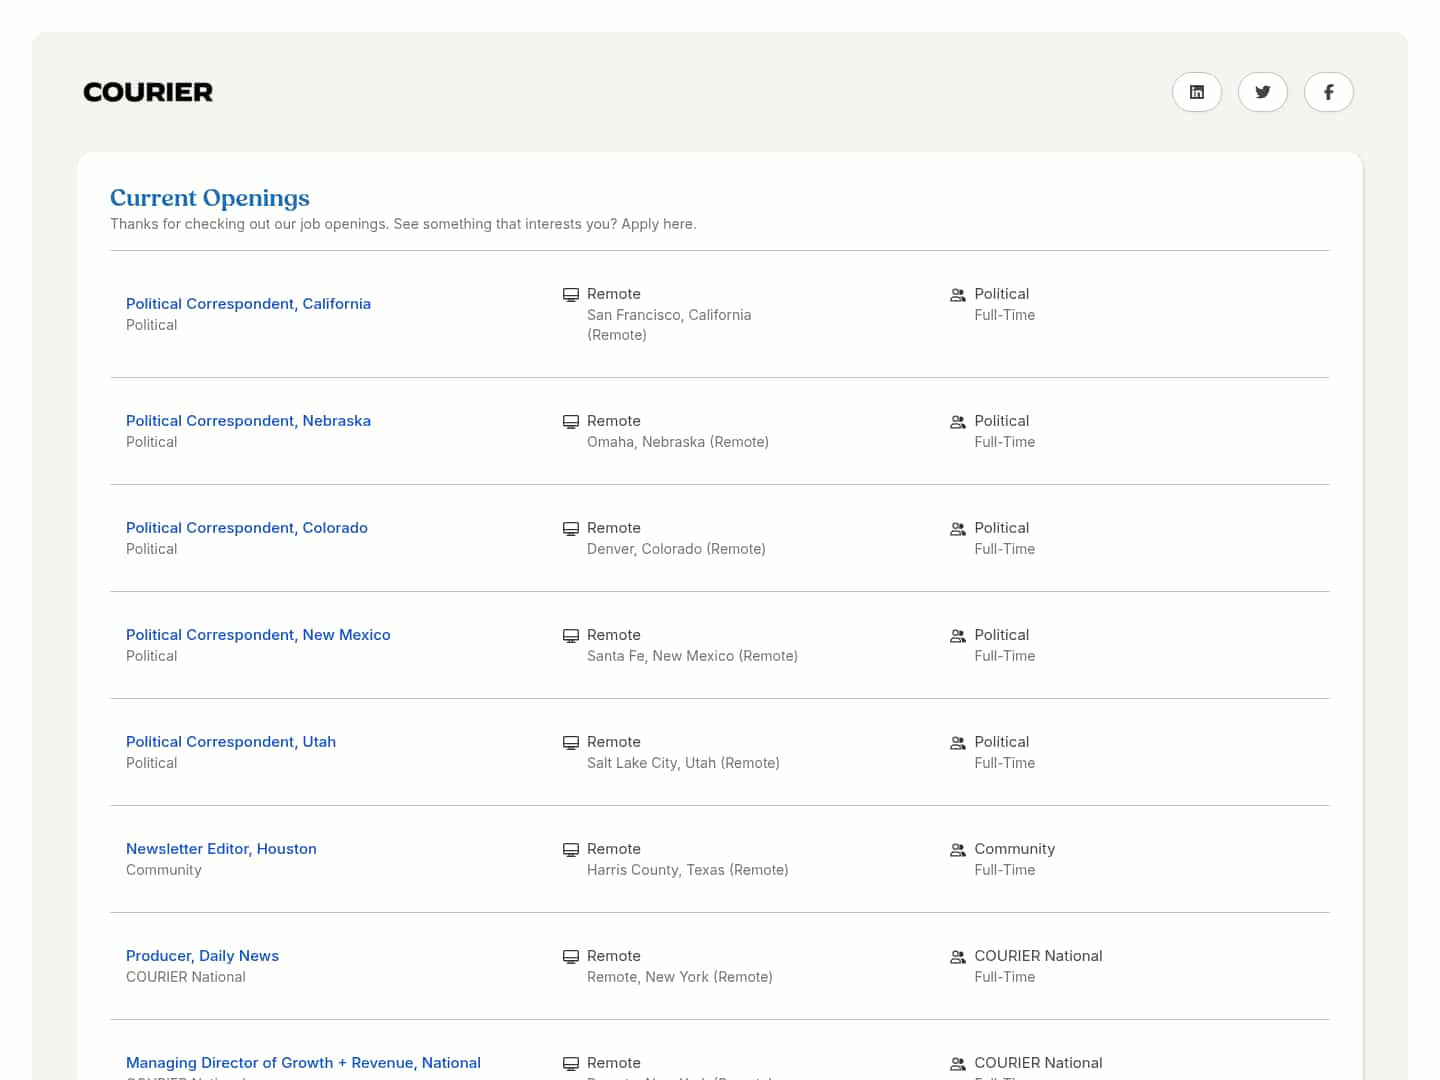Click the COURIER logo

[x=148, y=92]
